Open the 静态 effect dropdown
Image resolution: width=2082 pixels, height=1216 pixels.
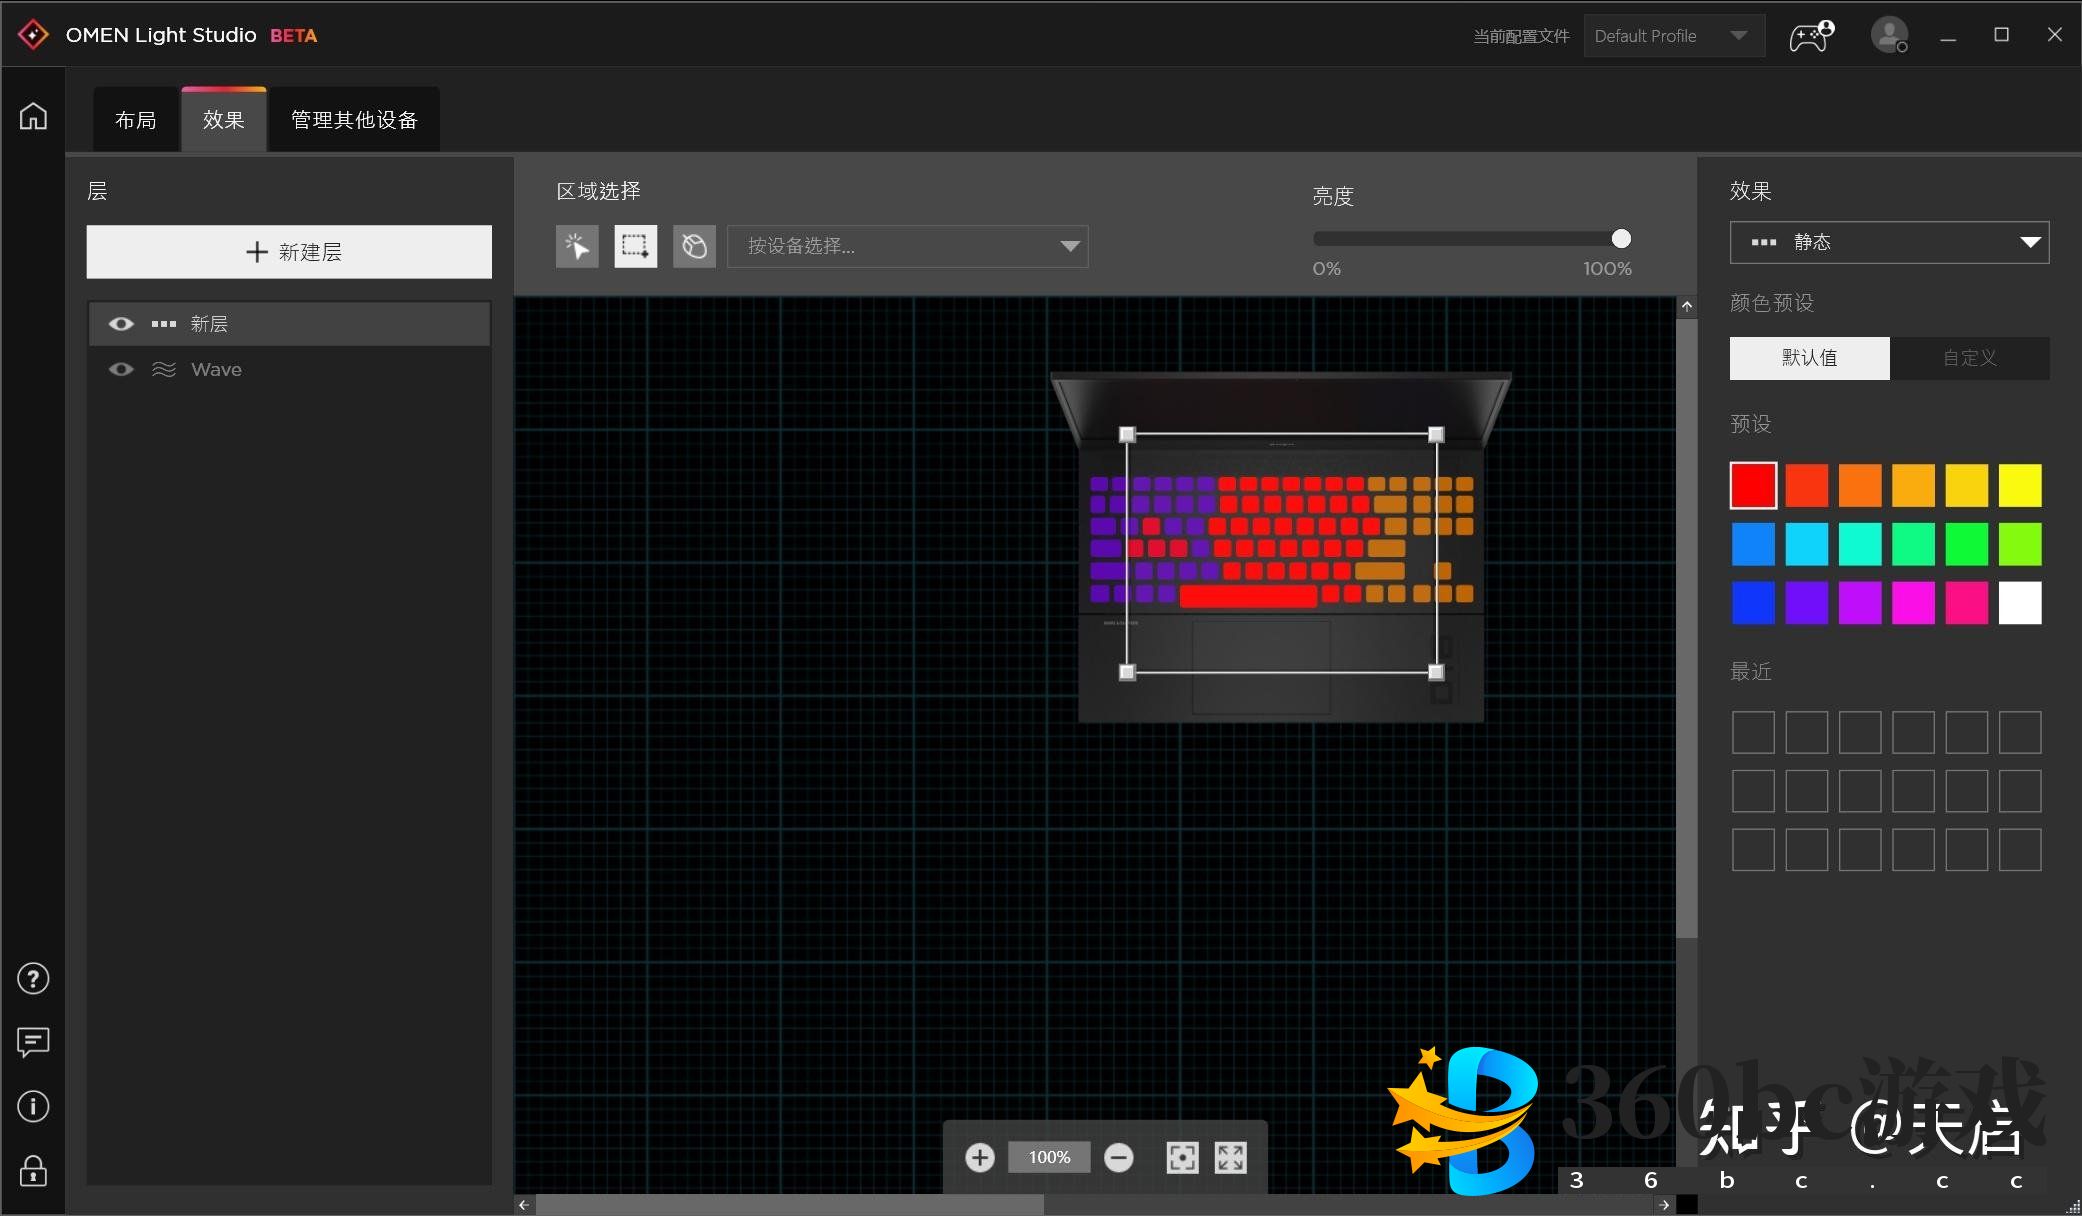[1888, 242]
